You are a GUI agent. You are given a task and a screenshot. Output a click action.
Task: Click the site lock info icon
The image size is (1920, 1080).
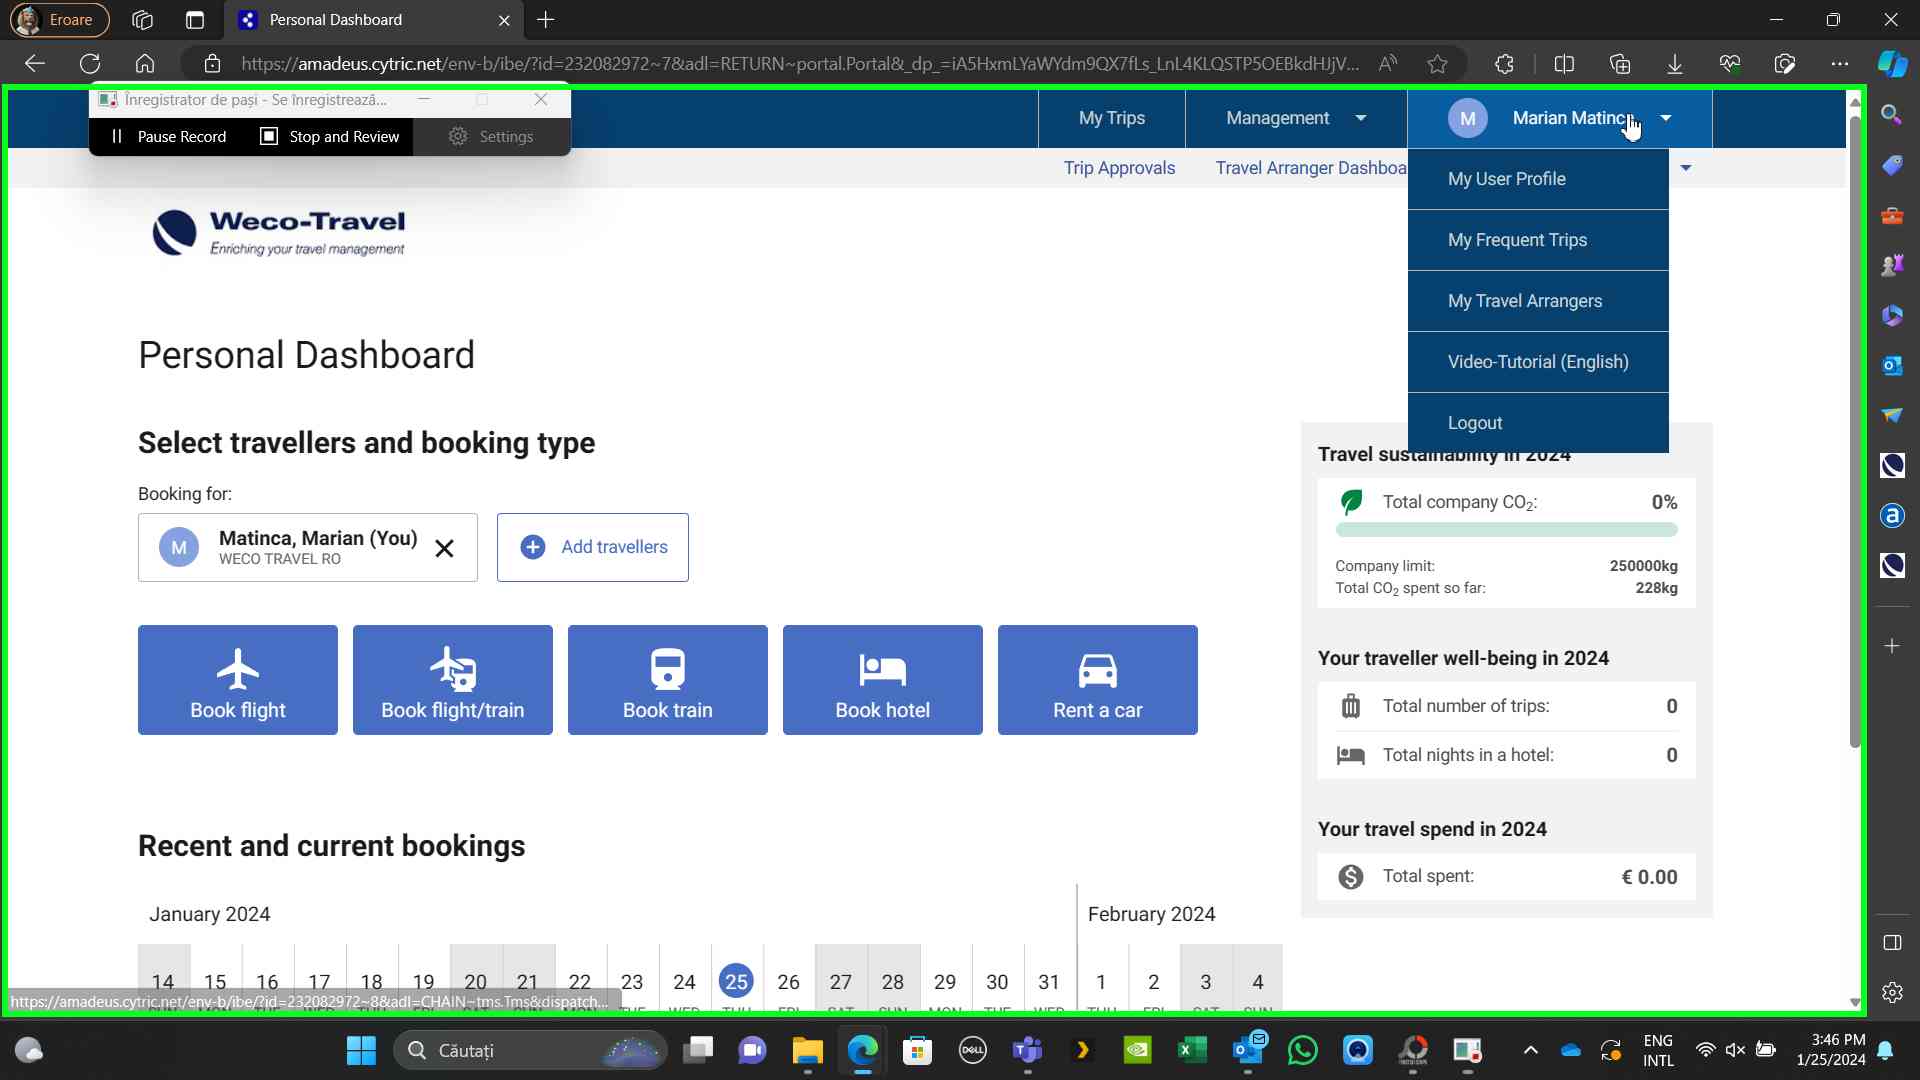point(212,64)
